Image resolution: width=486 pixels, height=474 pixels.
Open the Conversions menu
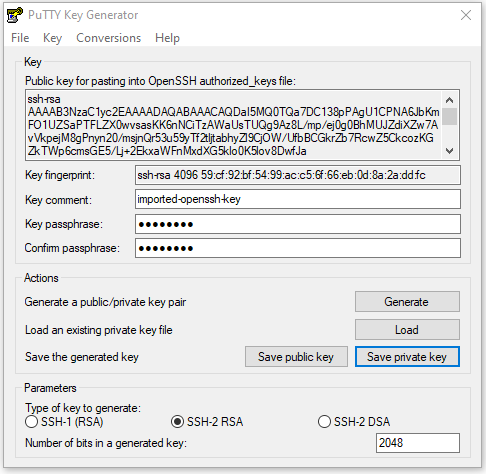tap(109, 38)
